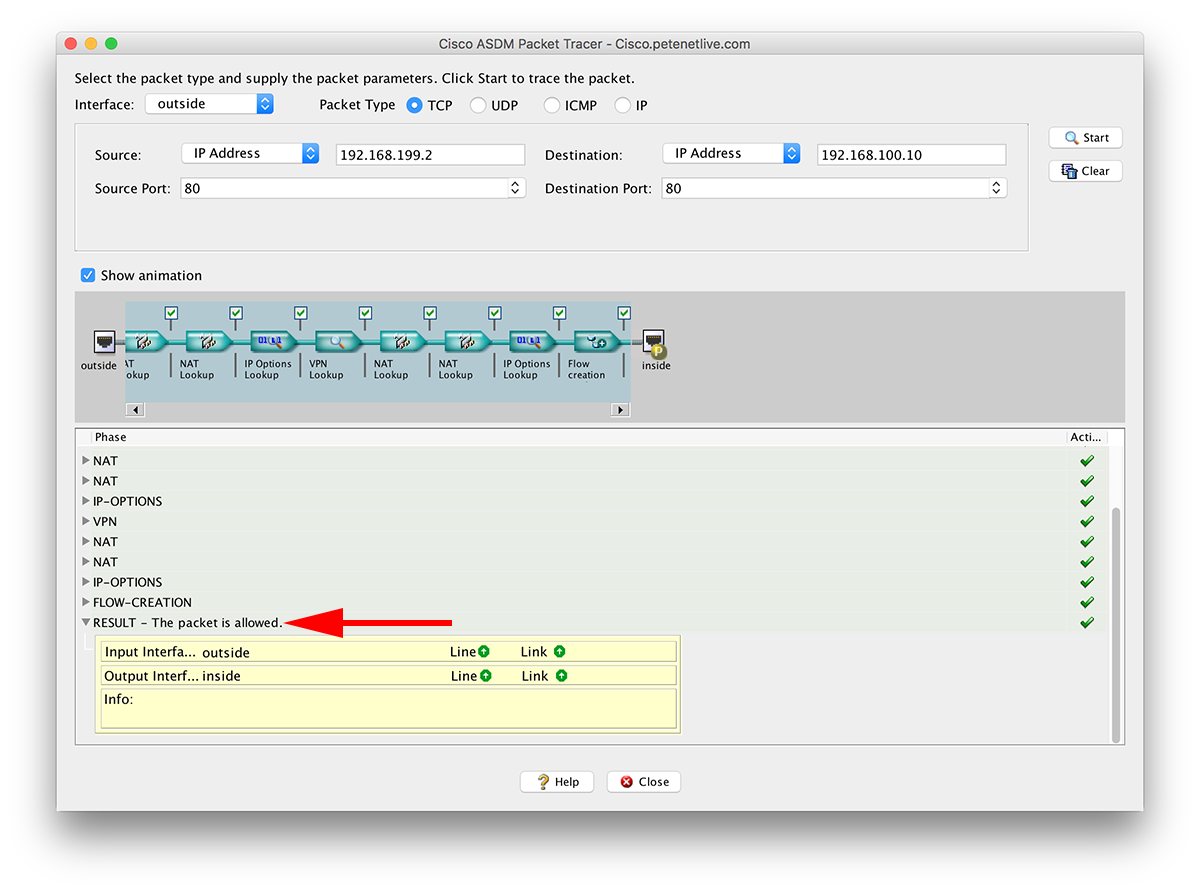Open the Destination address type dropdown

coord(731,153)
